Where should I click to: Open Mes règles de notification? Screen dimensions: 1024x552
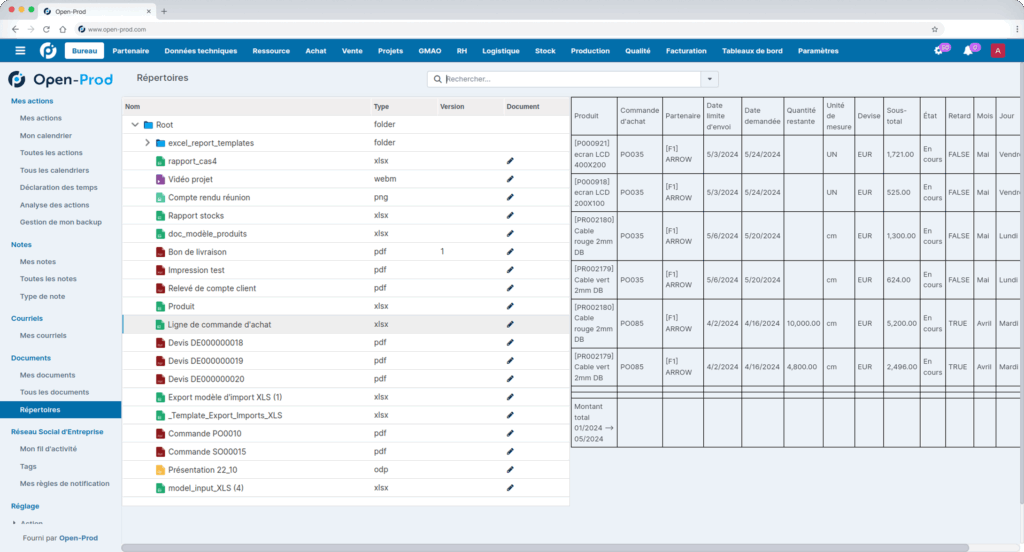tap(65, 484)
